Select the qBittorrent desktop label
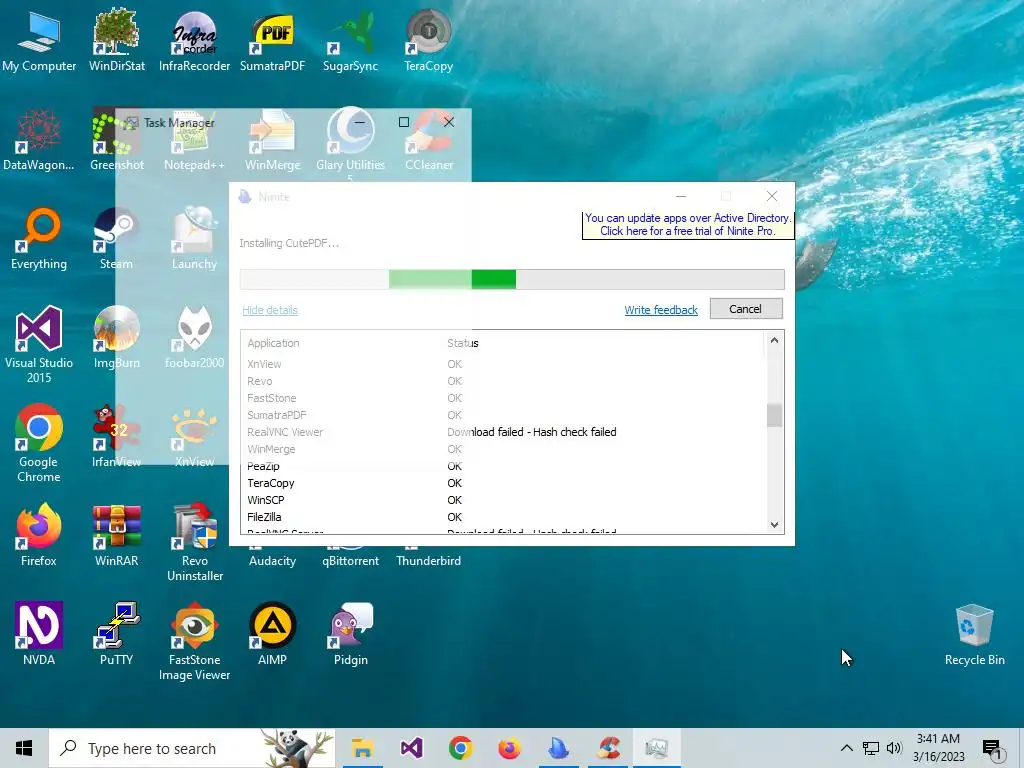The image size is (1024, 768). pyautogui.click(x=350, y=560)
